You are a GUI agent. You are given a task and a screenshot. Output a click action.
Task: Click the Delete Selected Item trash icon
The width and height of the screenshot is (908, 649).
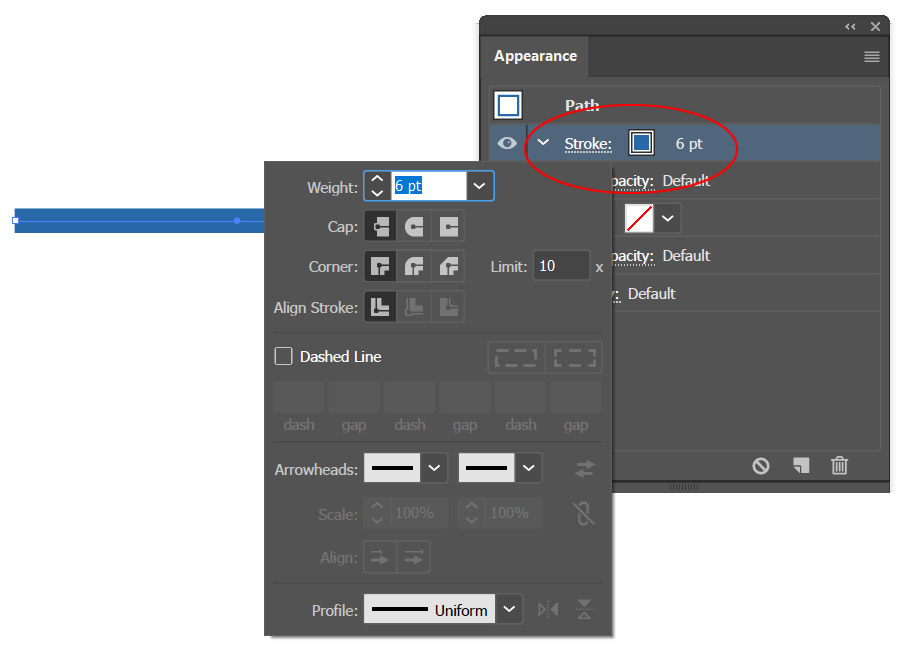[x=840, y=465]
